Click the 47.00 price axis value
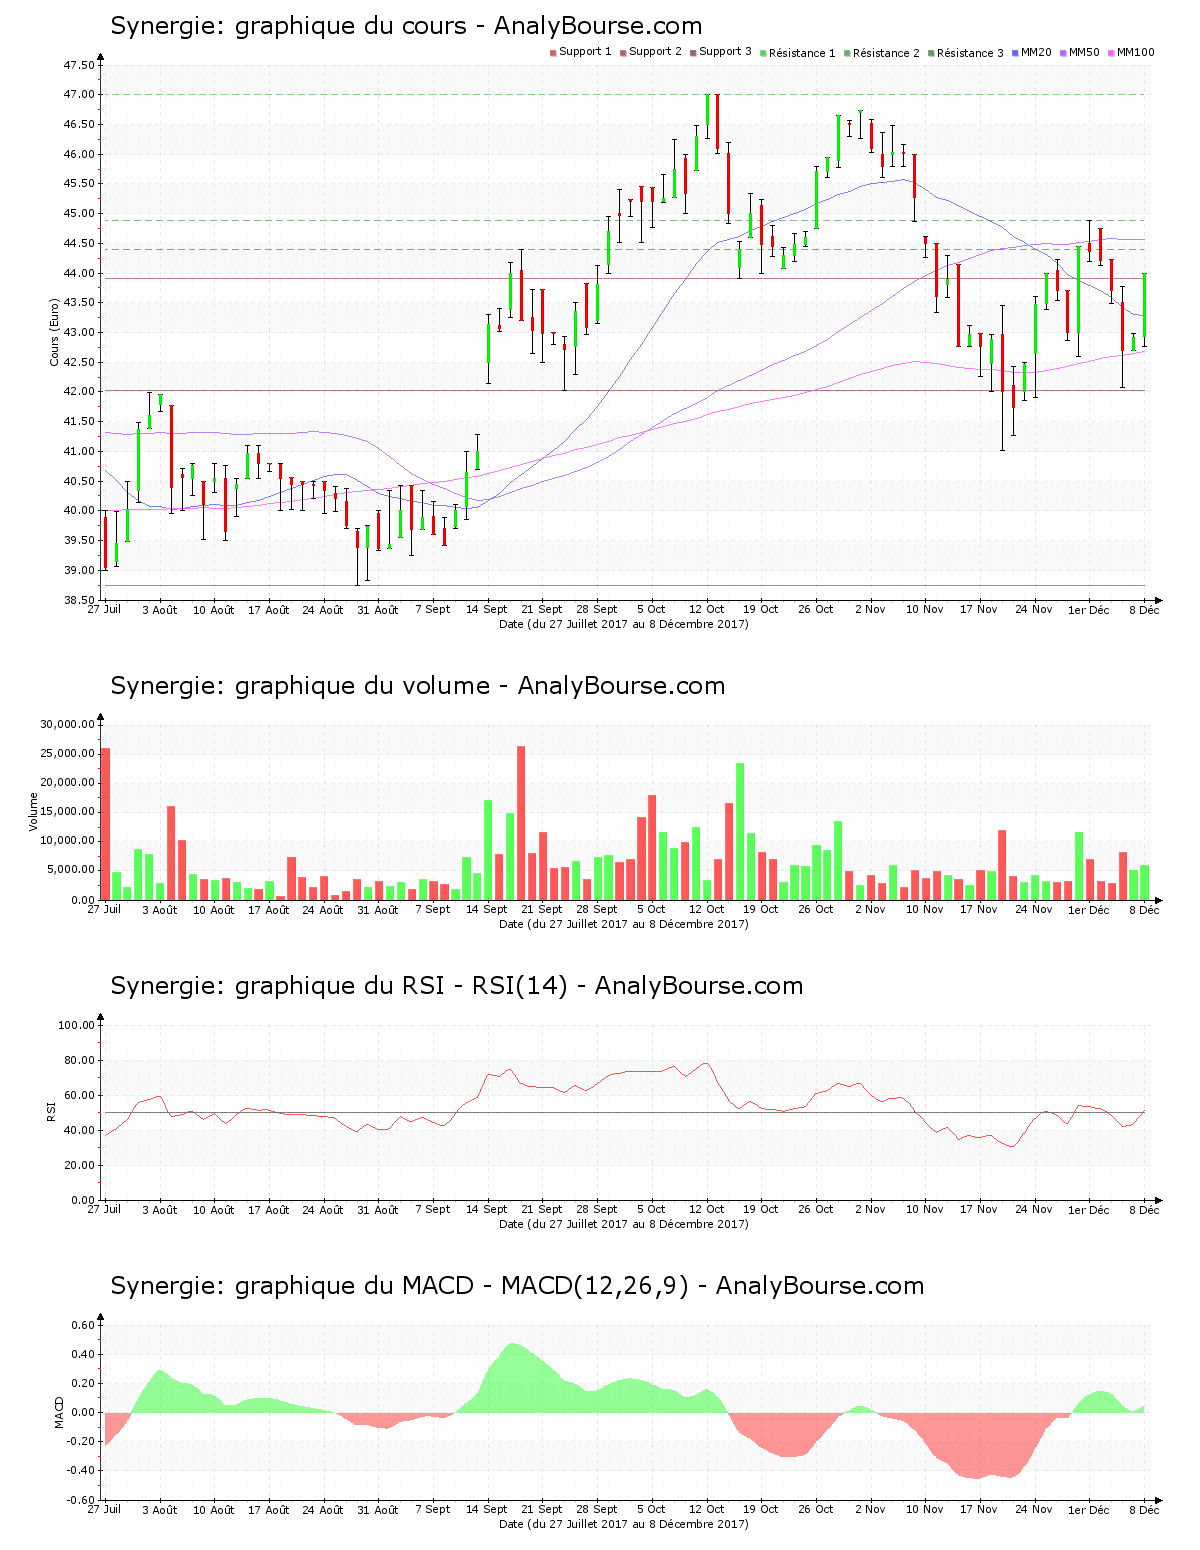Image resolution: width=1200 pixels, height=1550 pixels. (x=79, y=95)
